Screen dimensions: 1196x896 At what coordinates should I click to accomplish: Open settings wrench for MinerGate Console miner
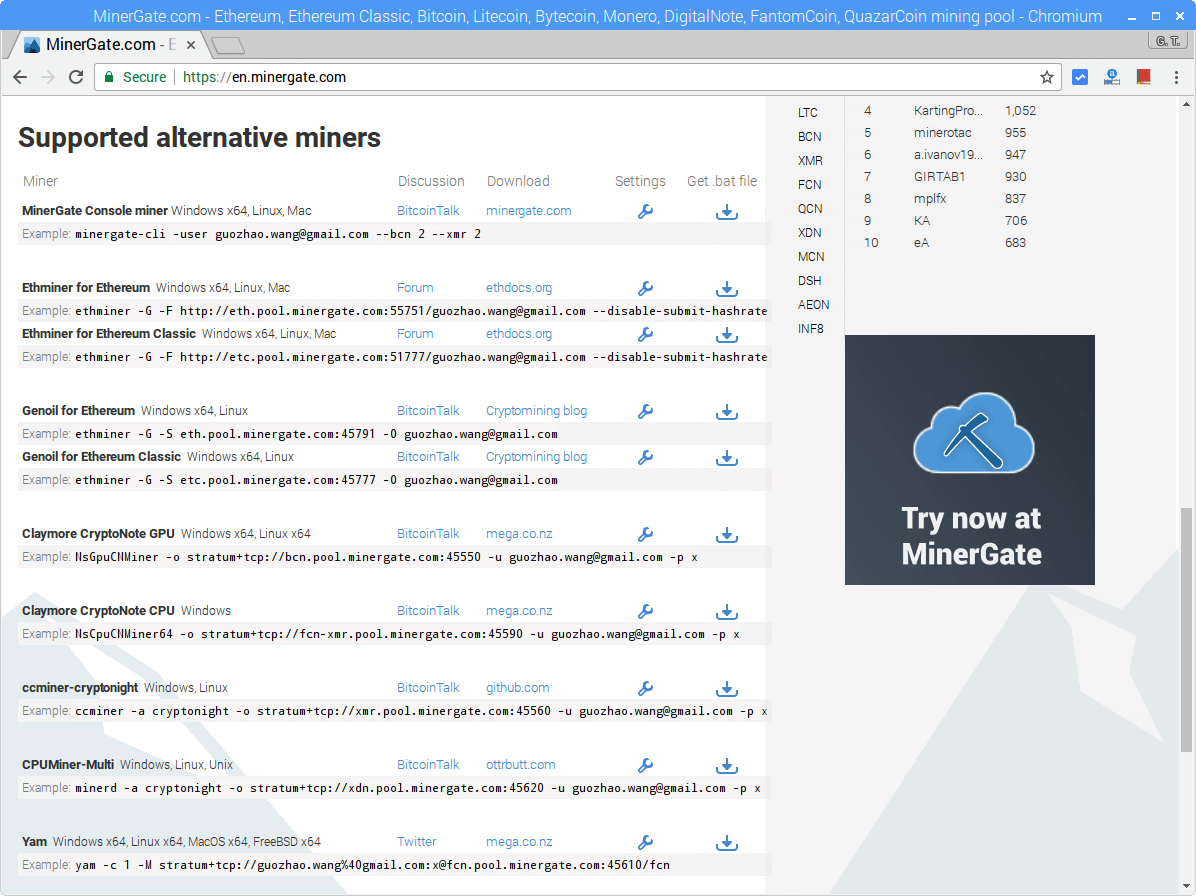pyautogui.click(x=645, y=211)
